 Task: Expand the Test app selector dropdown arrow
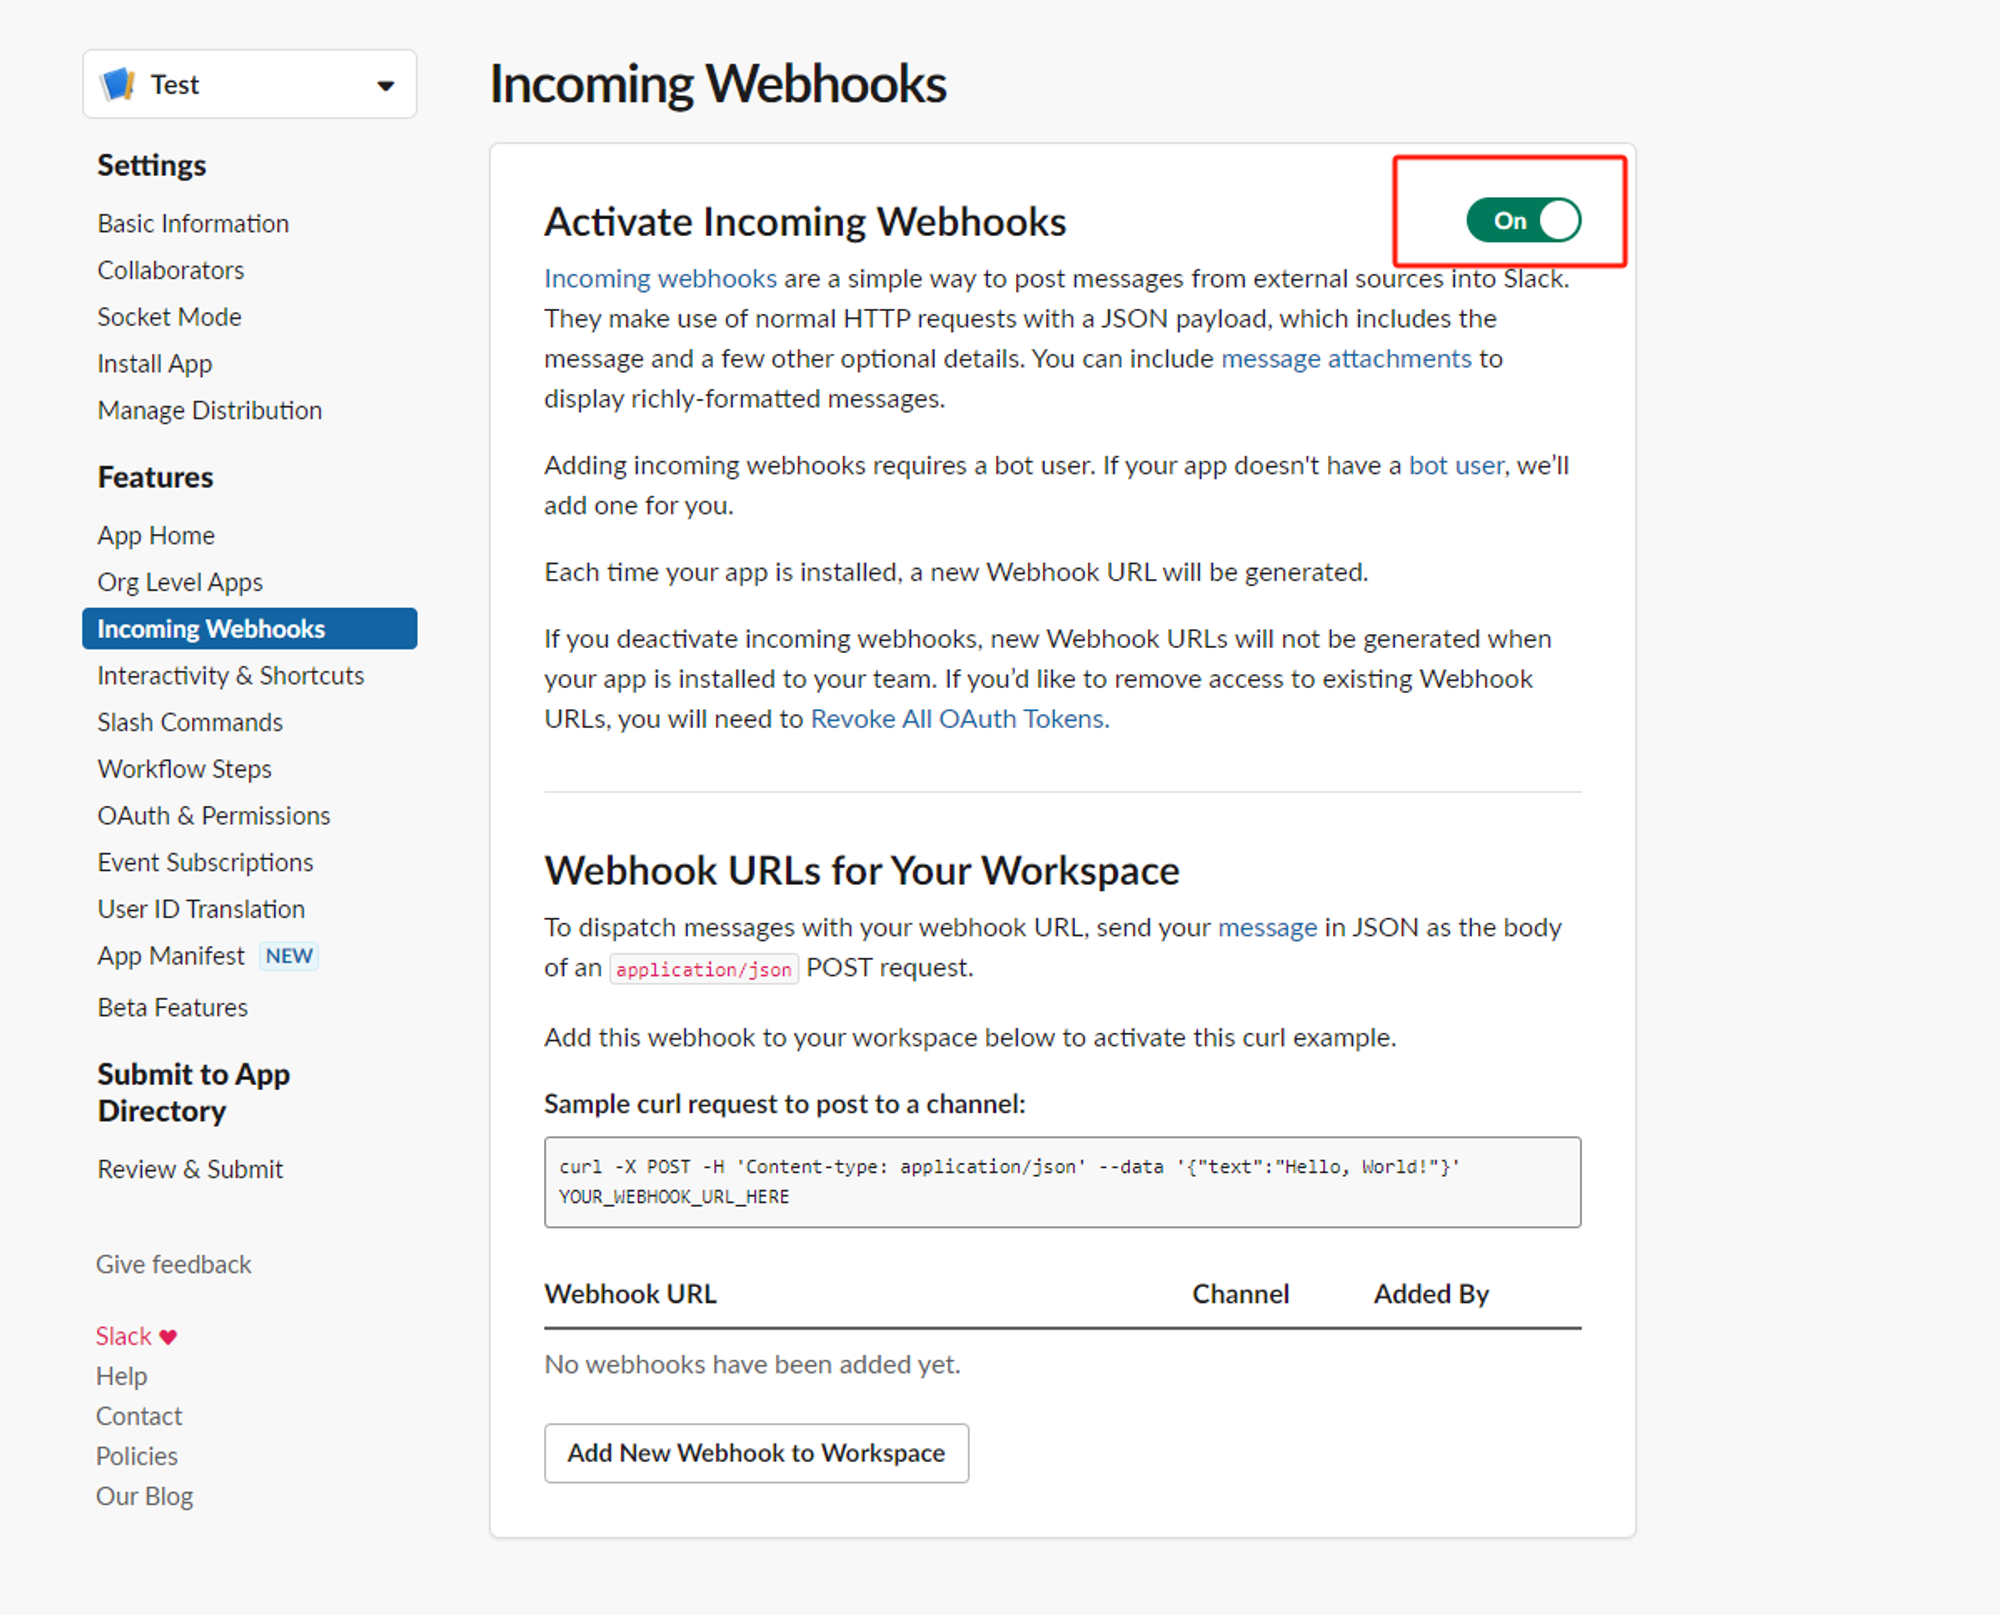point(385,86)
